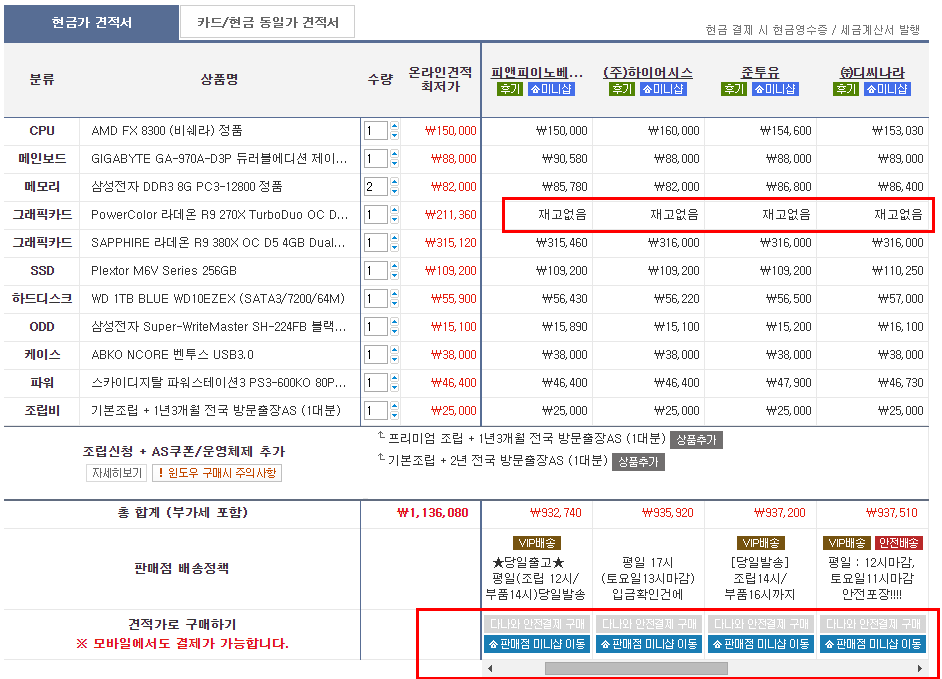Open 피앤피이노베 seller link
942x679 pixels.
pos(536,73)
